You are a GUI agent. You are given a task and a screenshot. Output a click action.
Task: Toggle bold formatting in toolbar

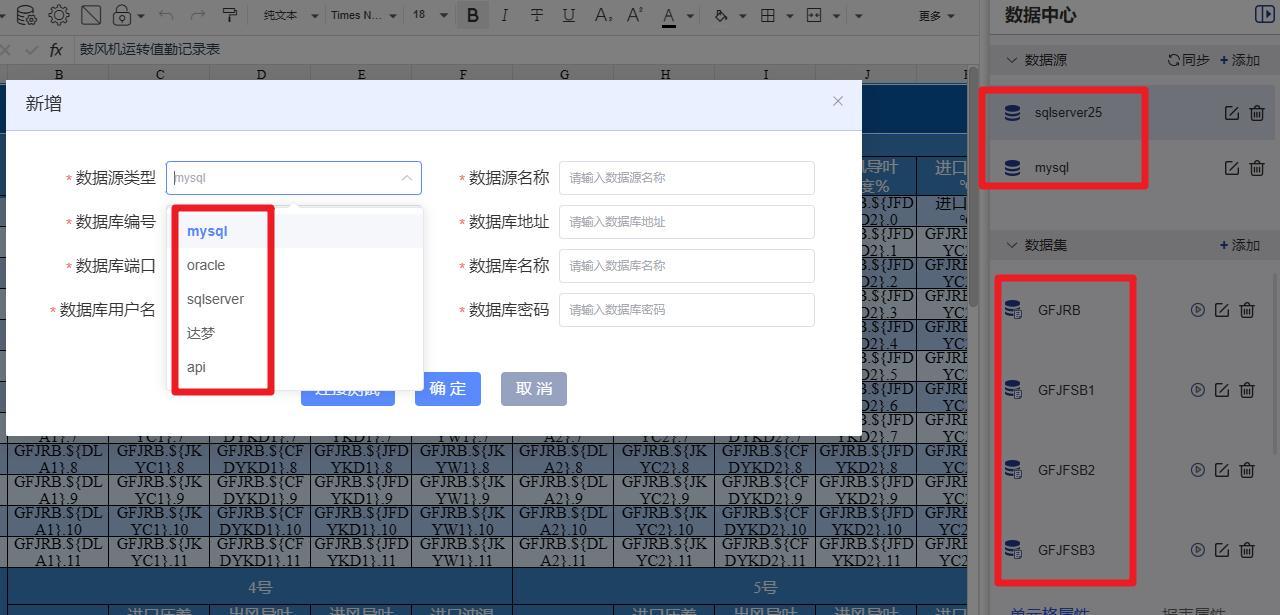[x=472, y=15]
